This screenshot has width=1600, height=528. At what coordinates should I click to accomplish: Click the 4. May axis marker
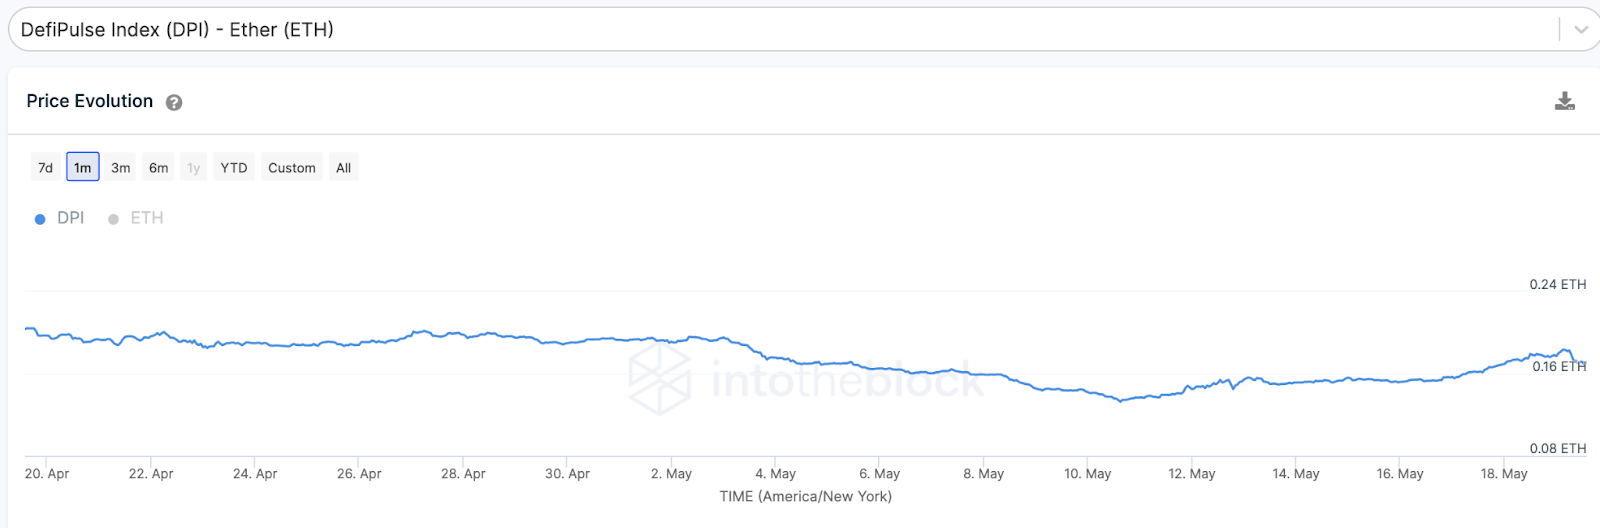pos(776,473)
